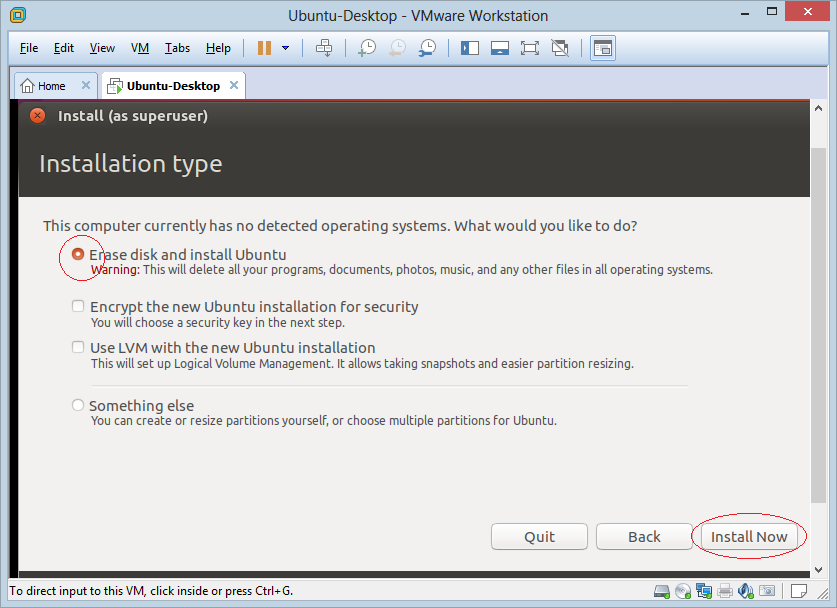Screen dimensions: 837x608
Task: Open the snapshot manager
Action: [x=428, y=48]
